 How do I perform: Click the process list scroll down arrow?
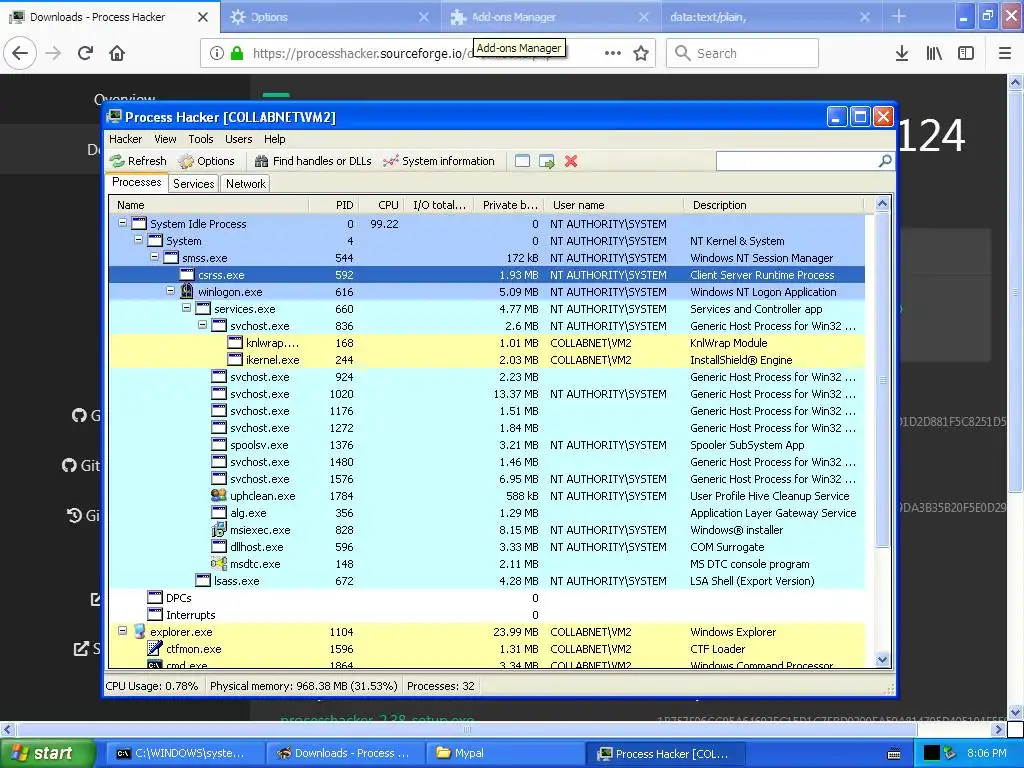[x=882, y=659]
